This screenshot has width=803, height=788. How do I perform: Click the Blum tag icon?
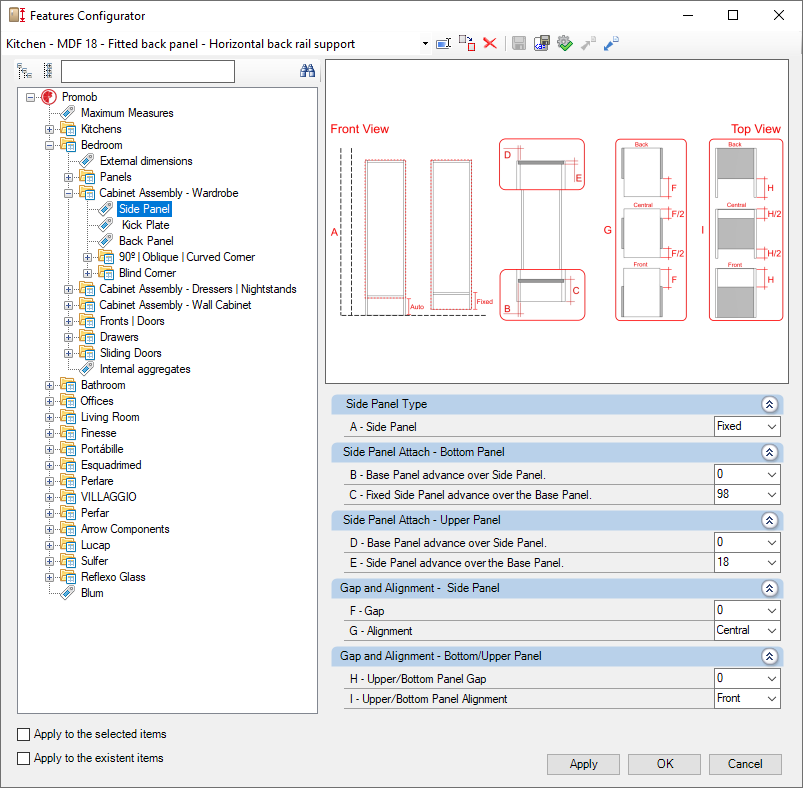point(68,593)
